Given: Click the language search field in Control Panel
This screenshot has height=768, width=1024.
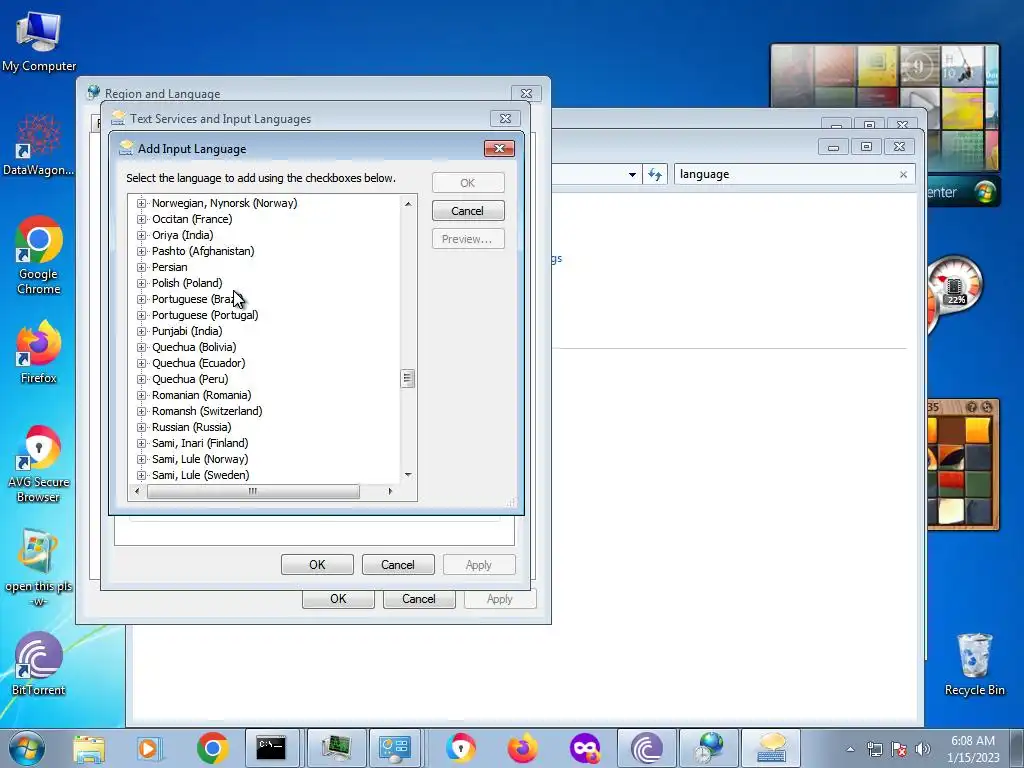Looking at the screenshot, I should click(785, 174).
